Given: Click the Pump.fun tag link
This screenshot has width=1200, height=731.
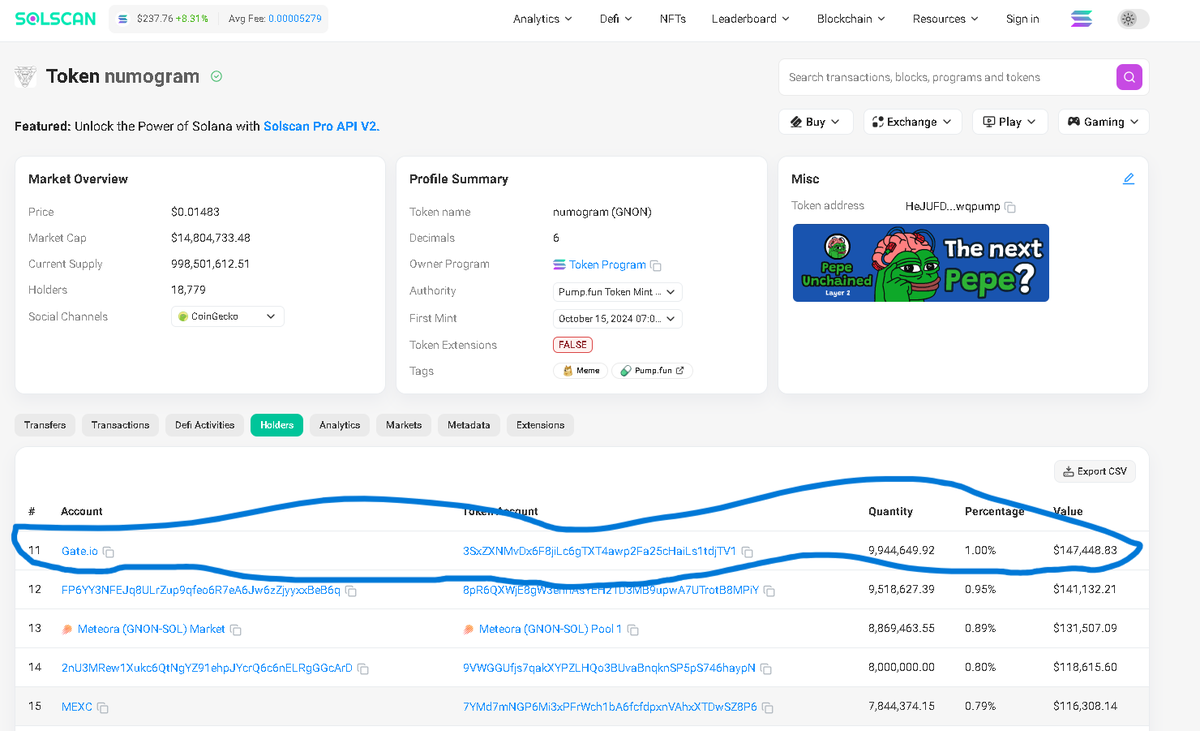Looking at the screenshot, I should click(652, 370).
